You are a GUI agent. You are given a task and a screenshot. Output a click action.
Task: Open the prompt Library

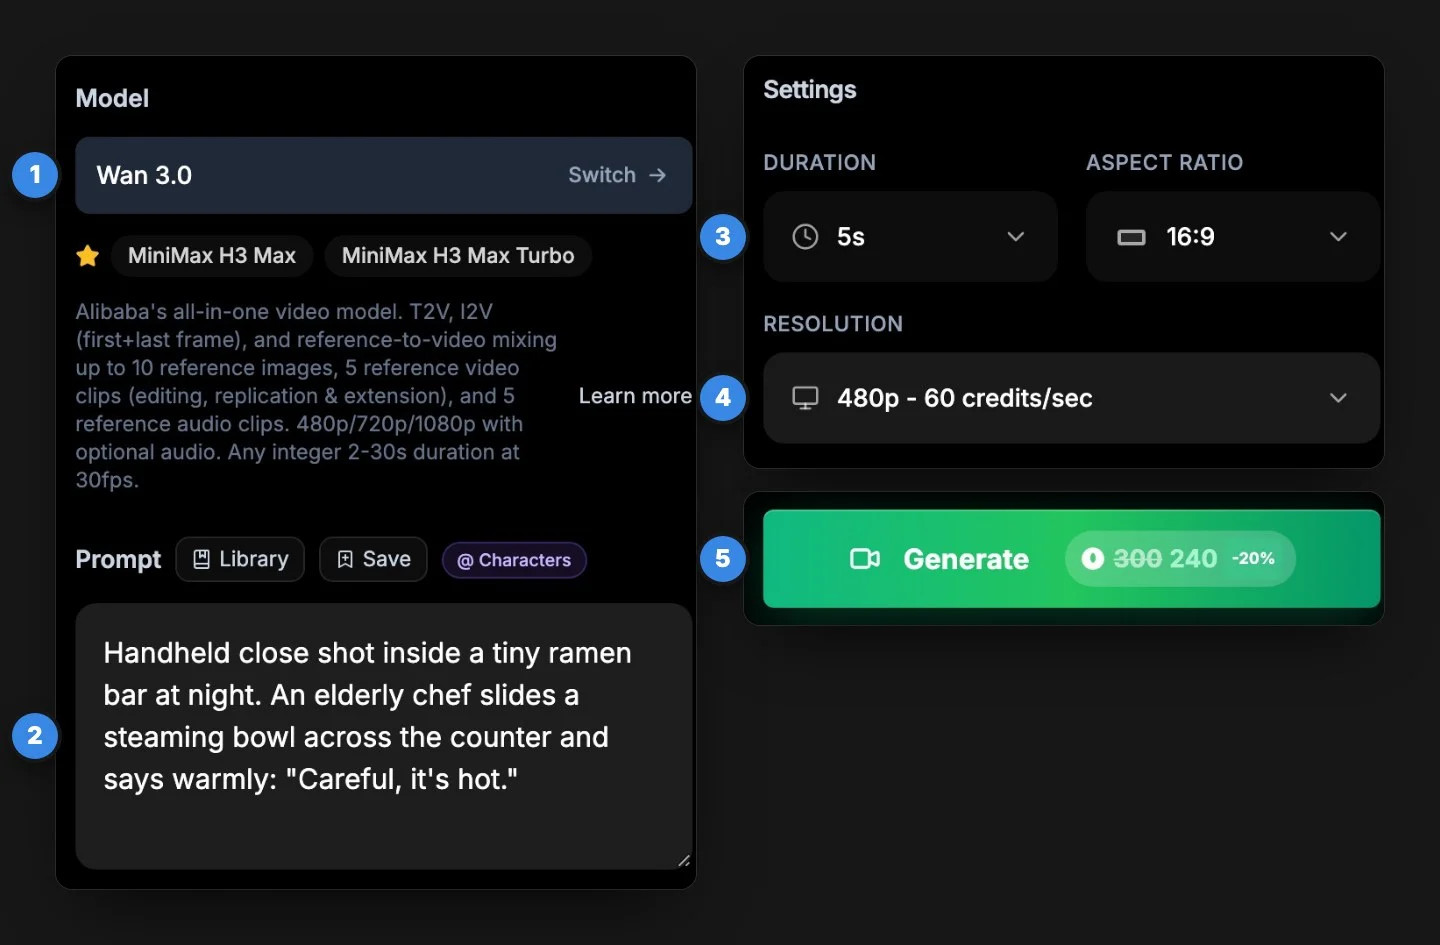240,559
